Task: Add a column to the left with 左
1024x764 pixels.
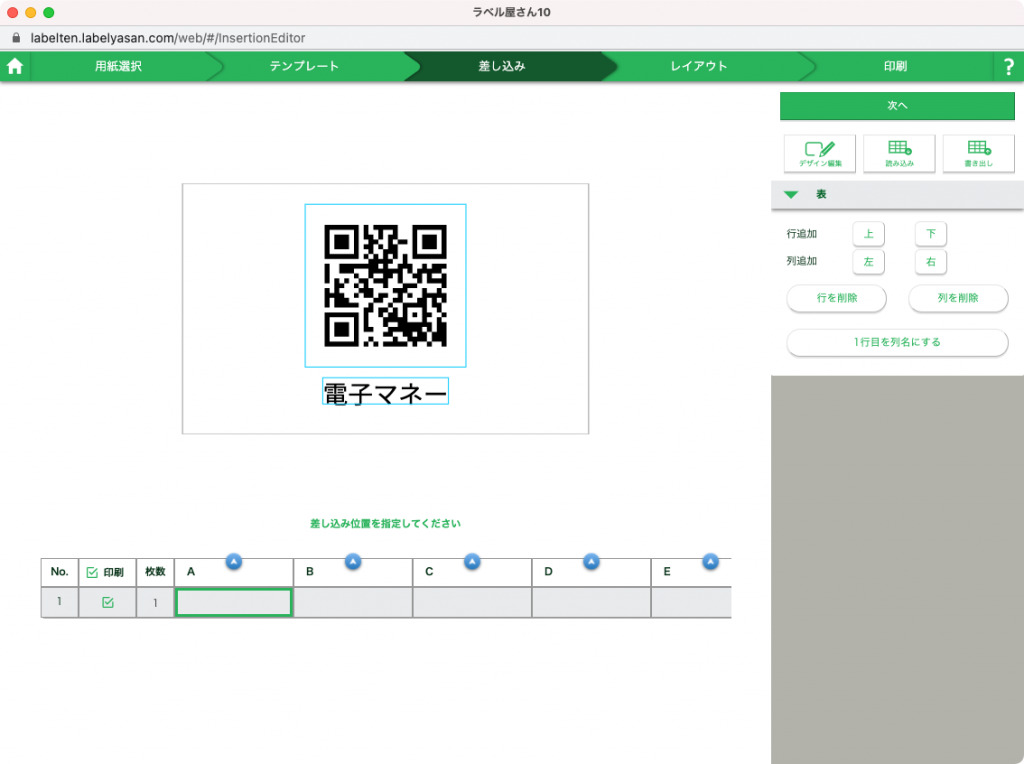Action: point(869,262)
